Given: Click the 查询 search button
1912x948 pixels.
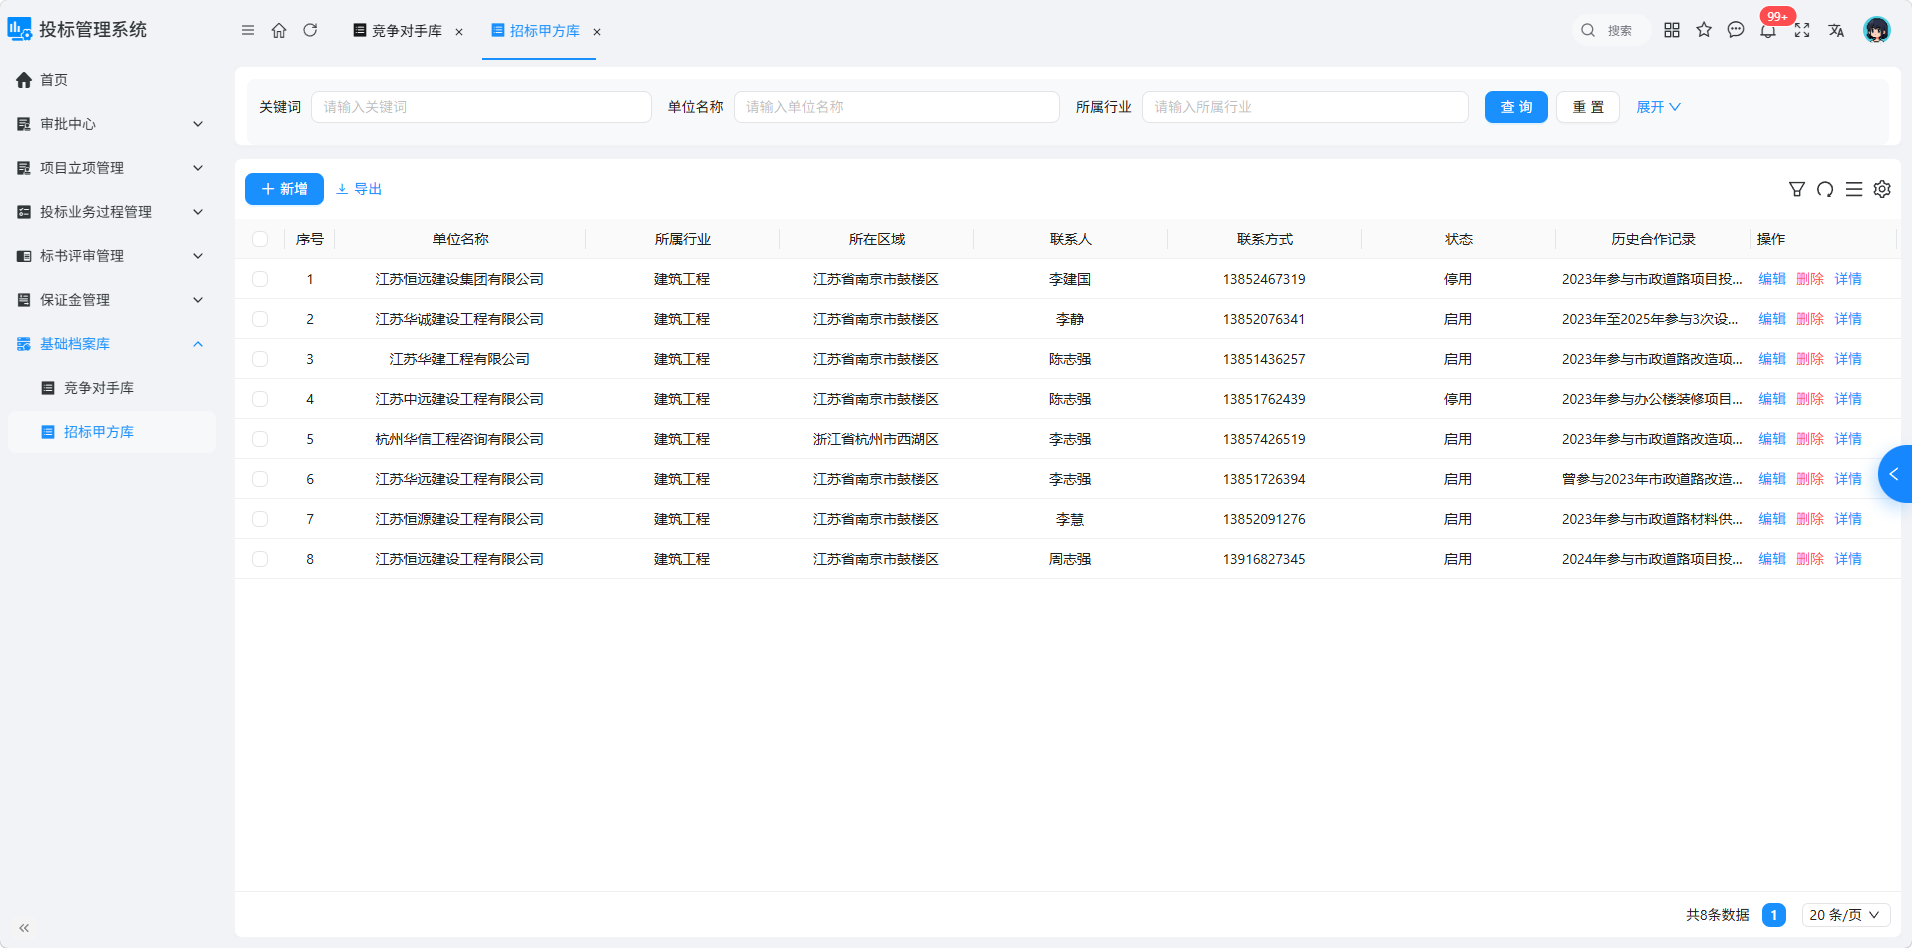Looking at the screenshot, I should pyautogui.click(x=1516, y=107).
